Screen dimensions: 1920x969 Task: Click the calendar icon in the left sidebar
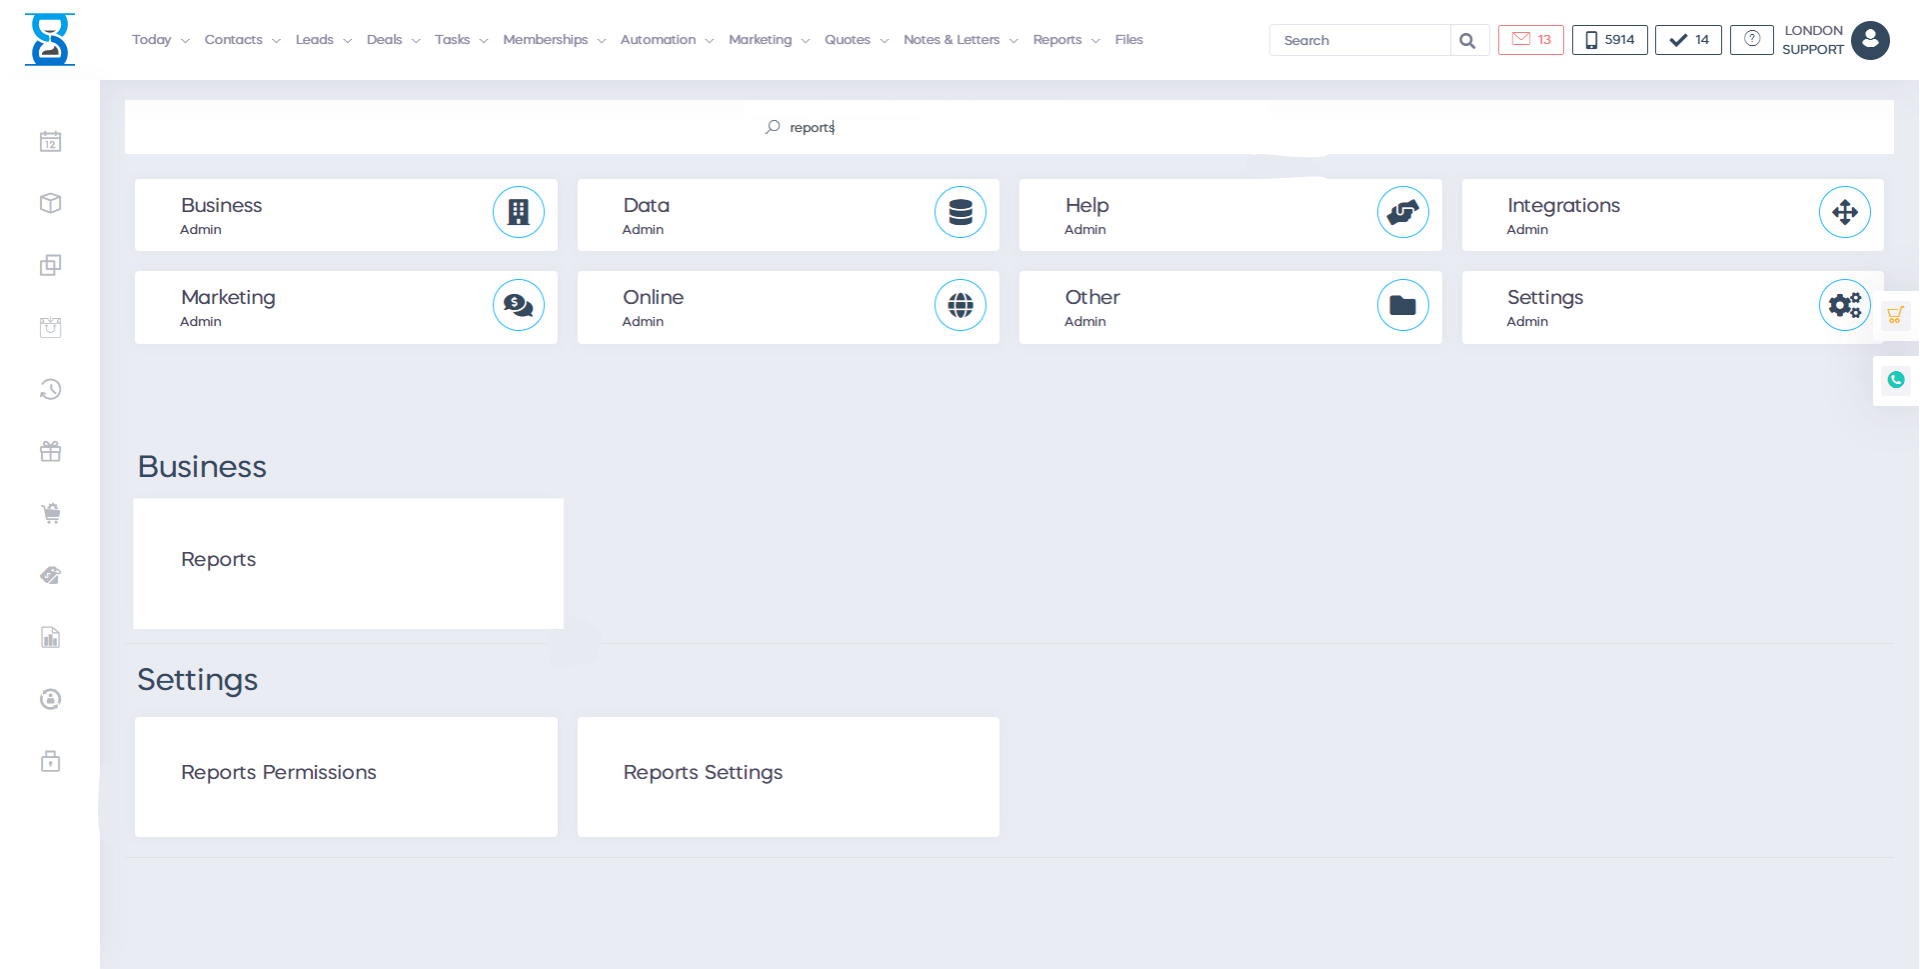point(50,142)
